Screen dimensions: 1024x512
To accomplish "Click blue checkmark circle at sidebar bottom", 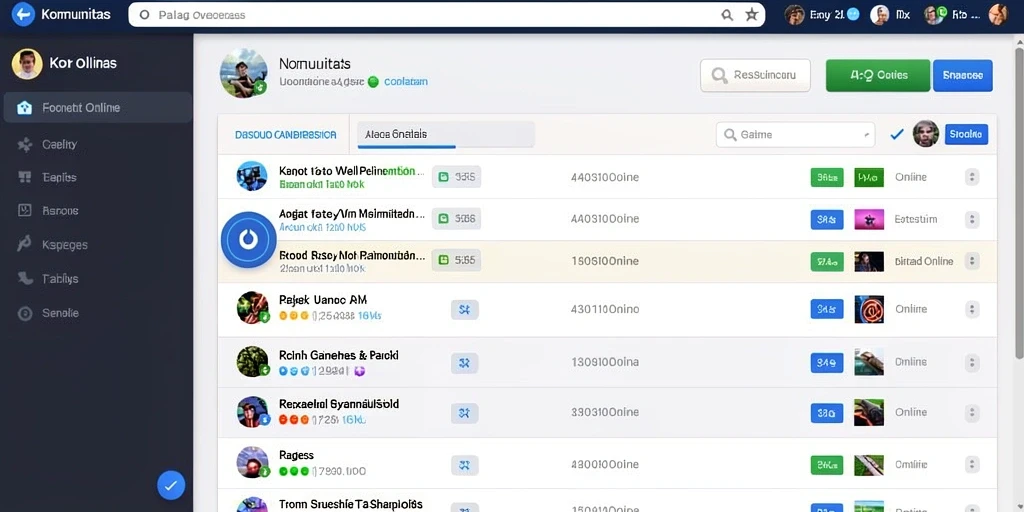I will [x=171, y=485].
